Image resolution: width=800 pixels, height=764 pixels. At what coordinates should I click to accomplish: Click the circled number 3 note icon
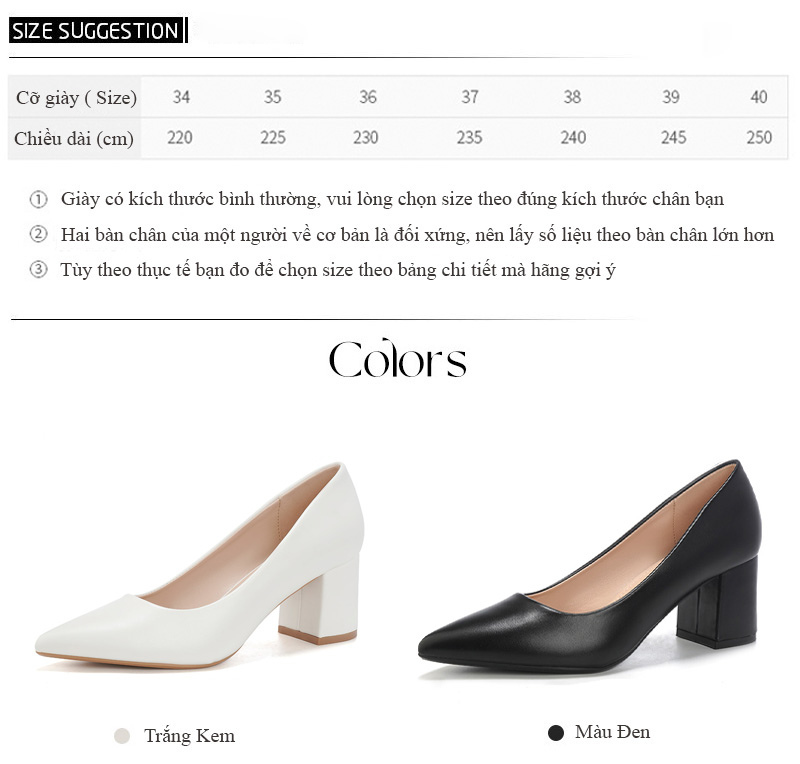38,269
